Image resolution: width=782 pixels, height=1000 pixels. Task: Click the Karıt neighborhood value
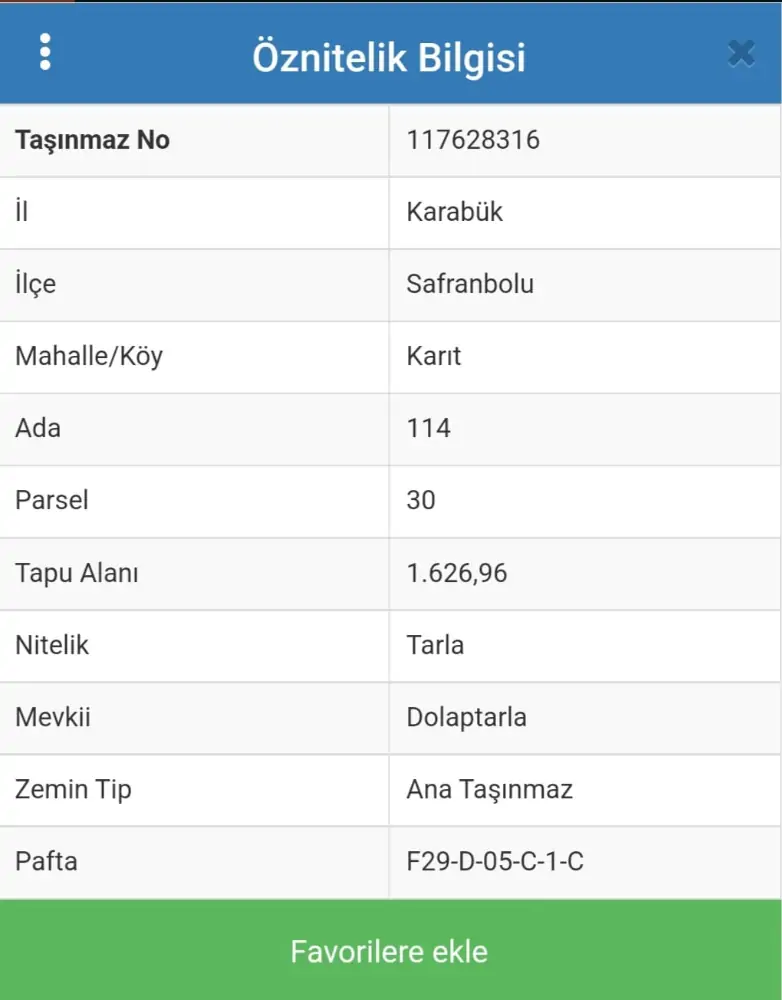pyautogui.click(x=434, y=356)
